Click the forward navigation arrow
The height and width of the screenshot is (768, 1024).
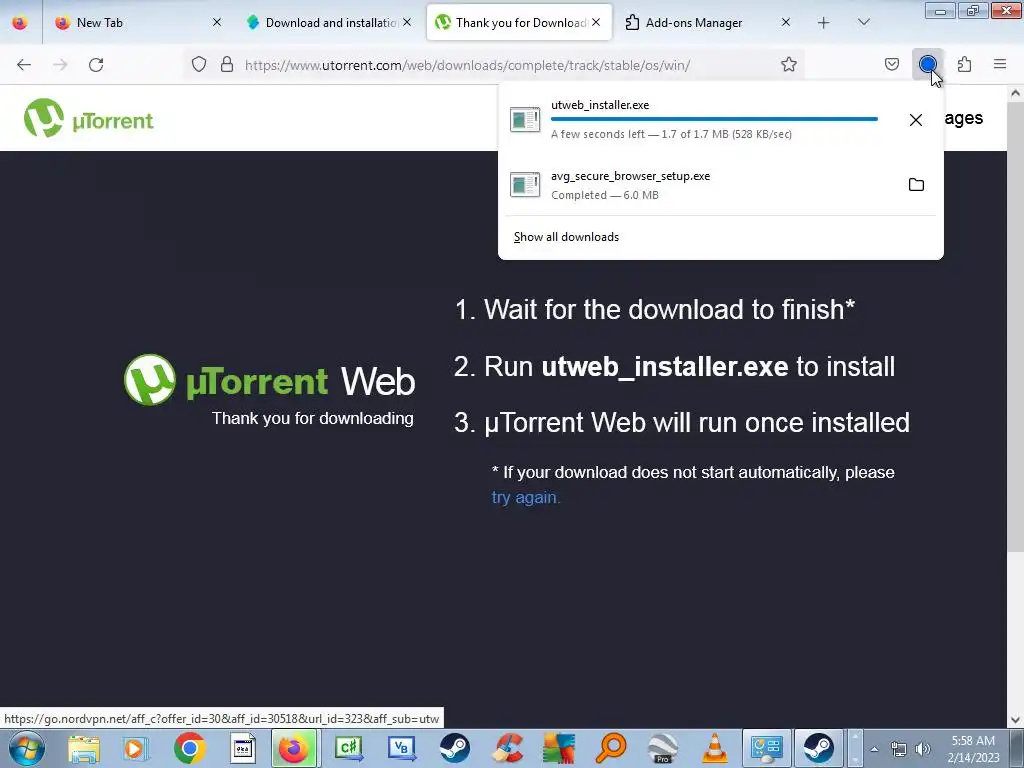pyautogui.click(x=60, y=65)
